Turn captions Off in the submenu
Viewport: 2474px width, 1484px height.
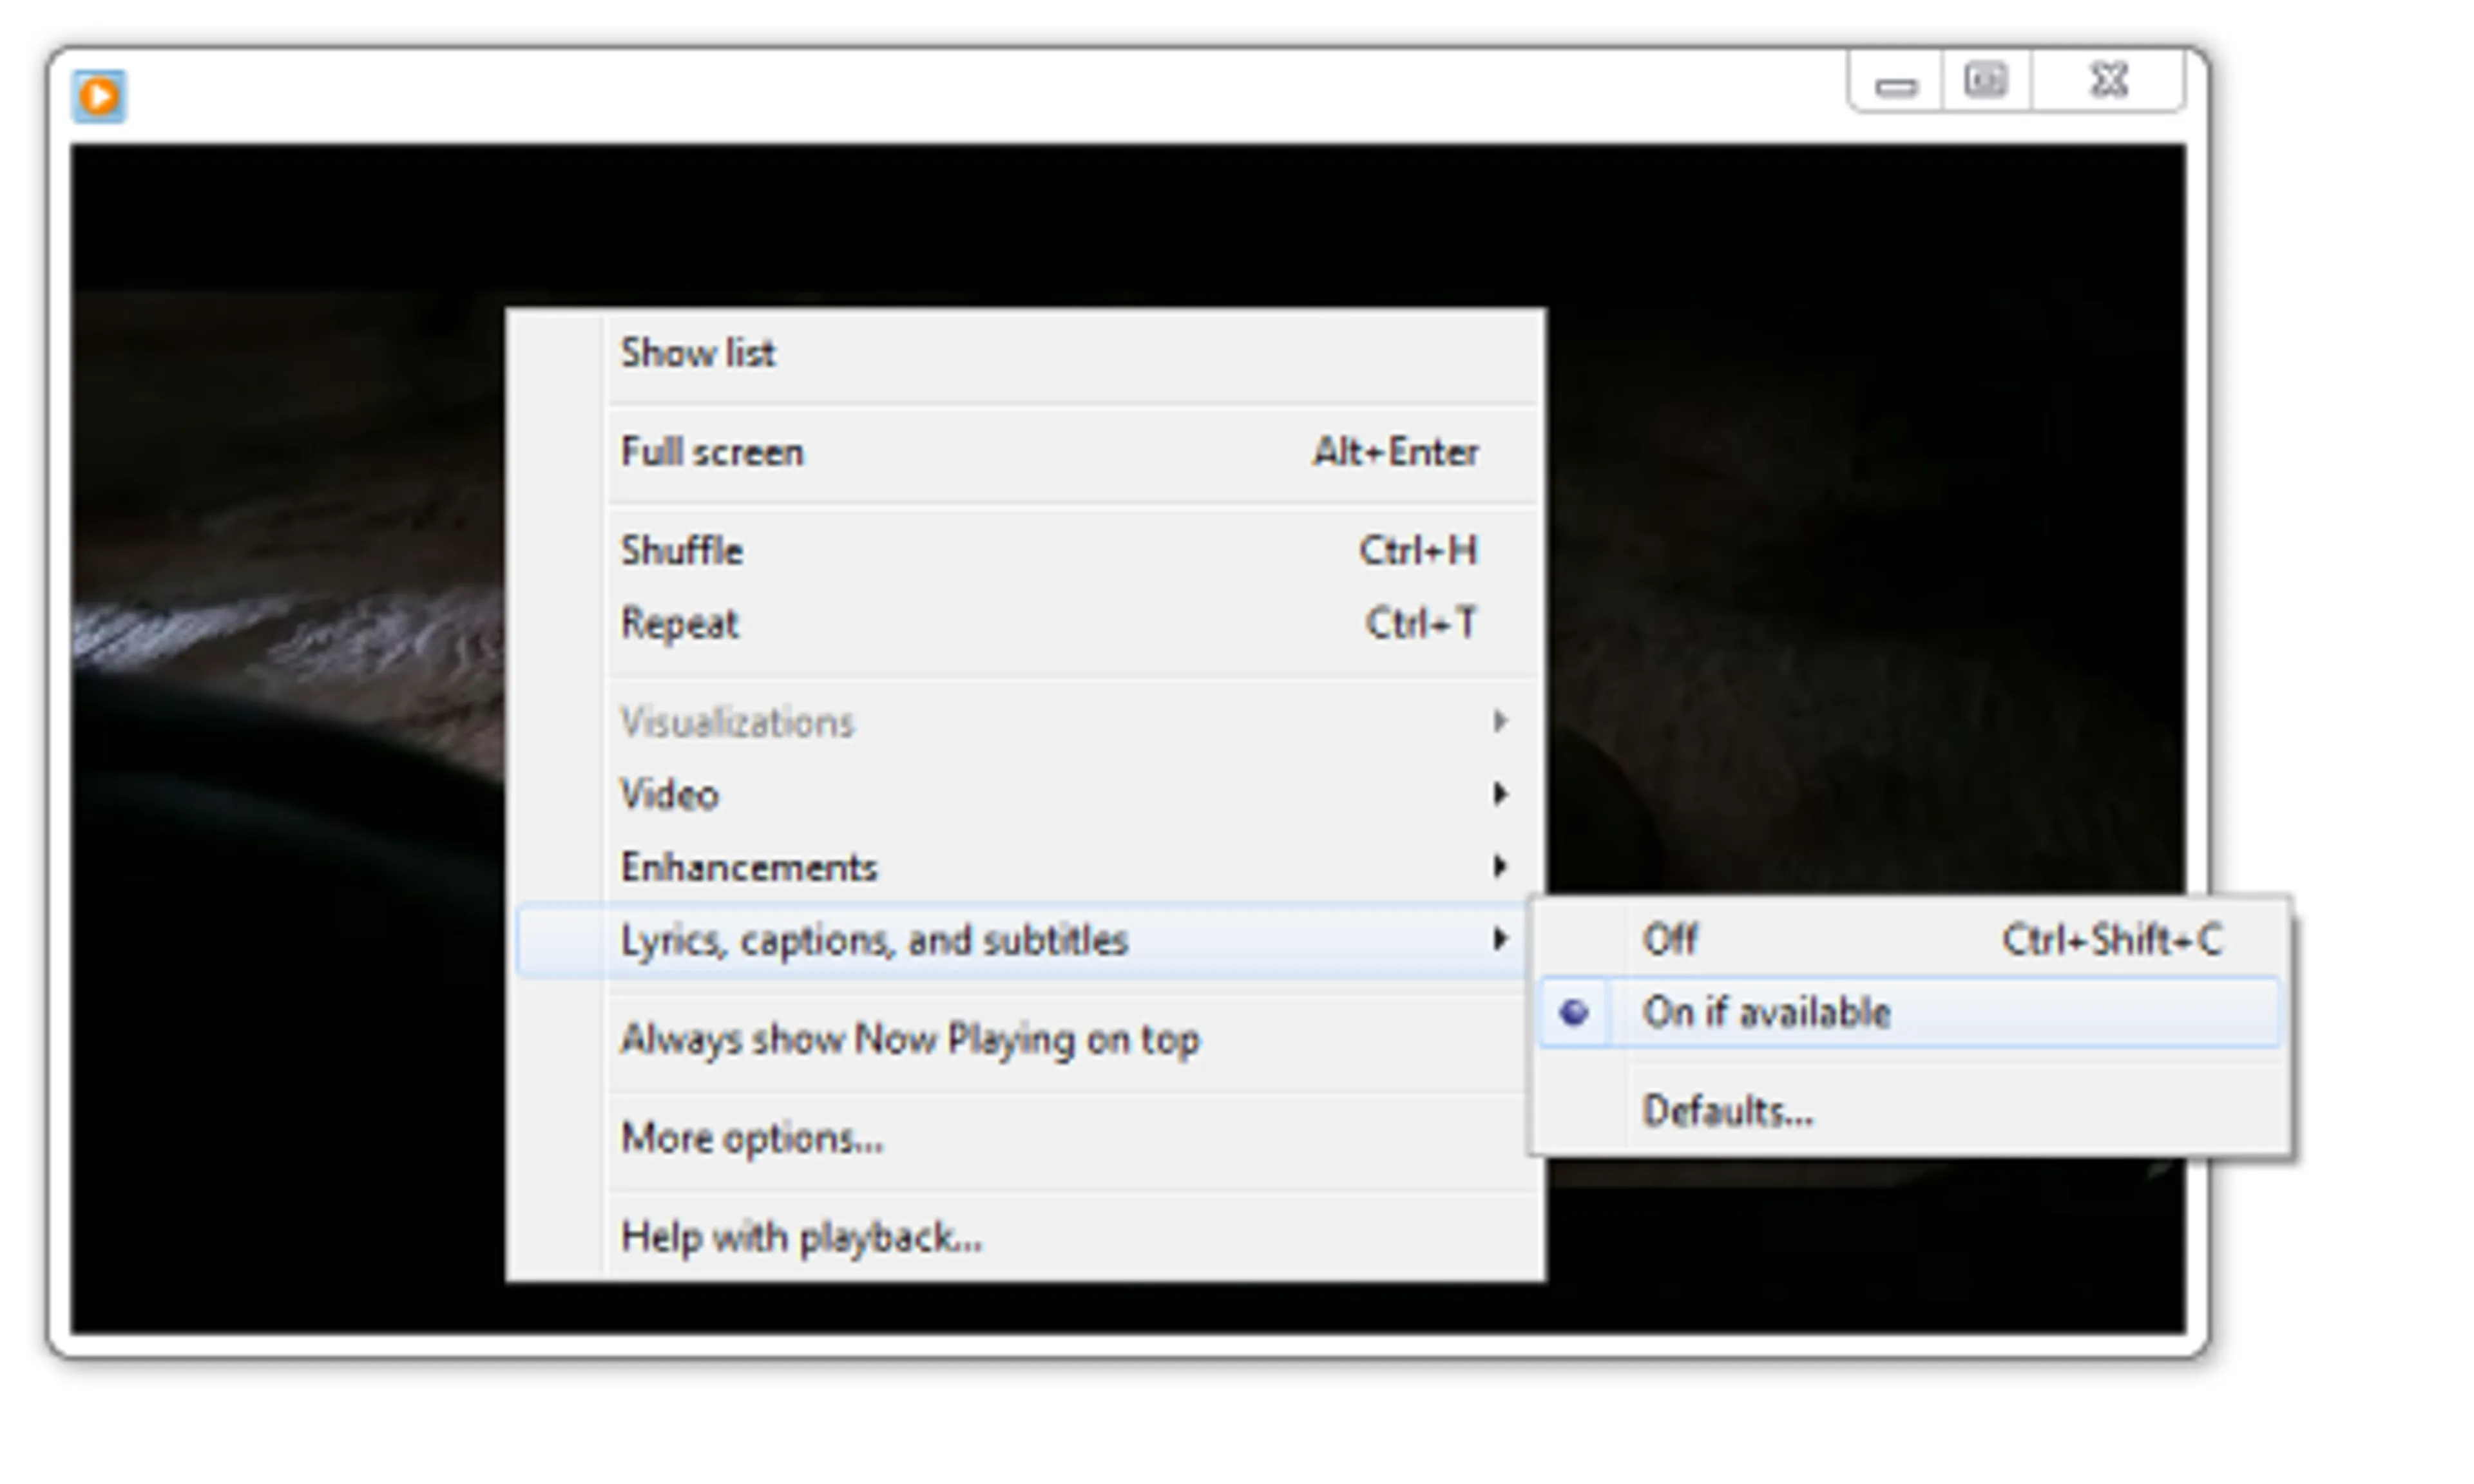pyautogui.click(x=1670, y=939)
